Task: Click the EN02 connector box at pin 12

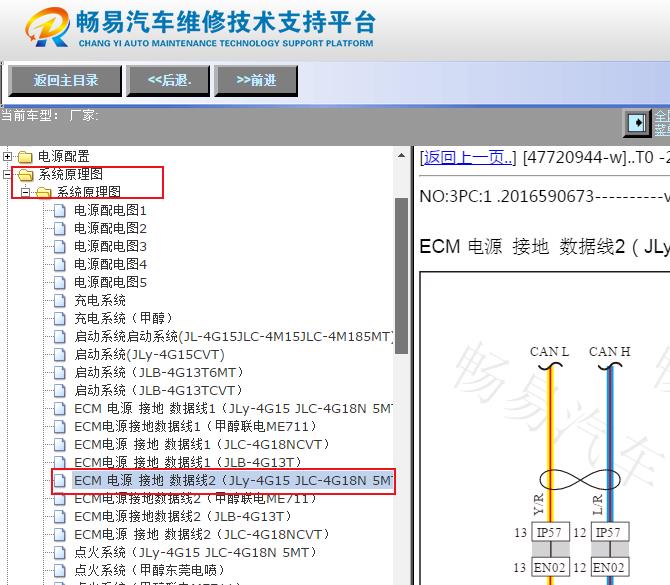Action: coord(610,567)
